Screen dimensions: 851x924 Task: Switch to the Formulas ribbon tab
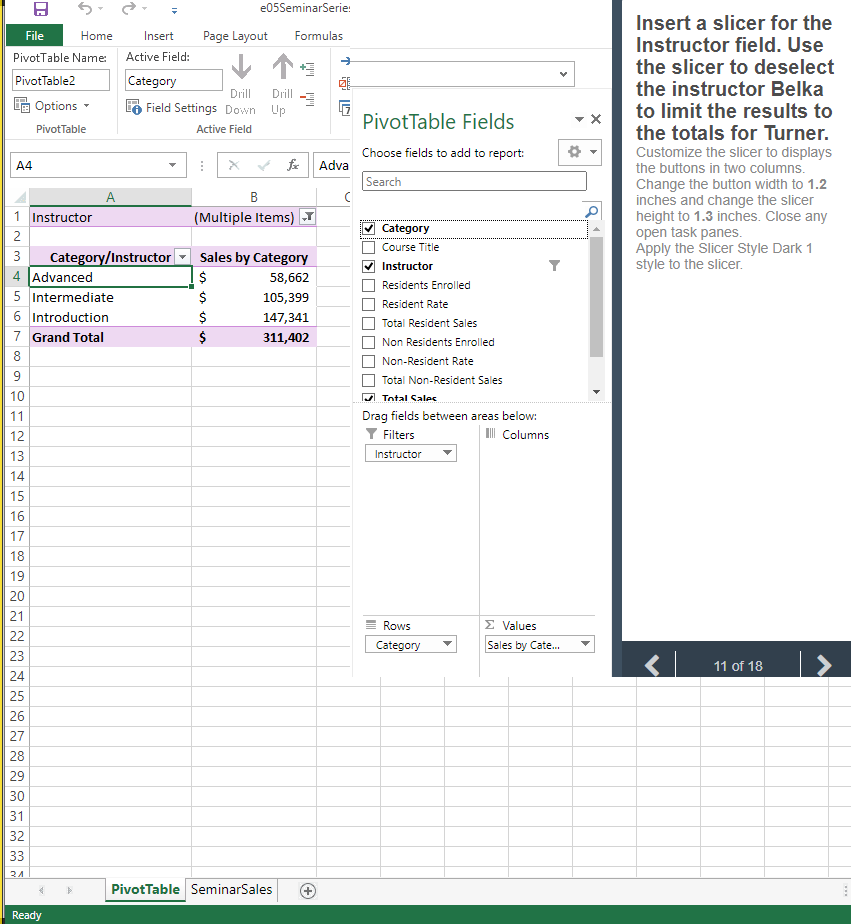(318, 35)
